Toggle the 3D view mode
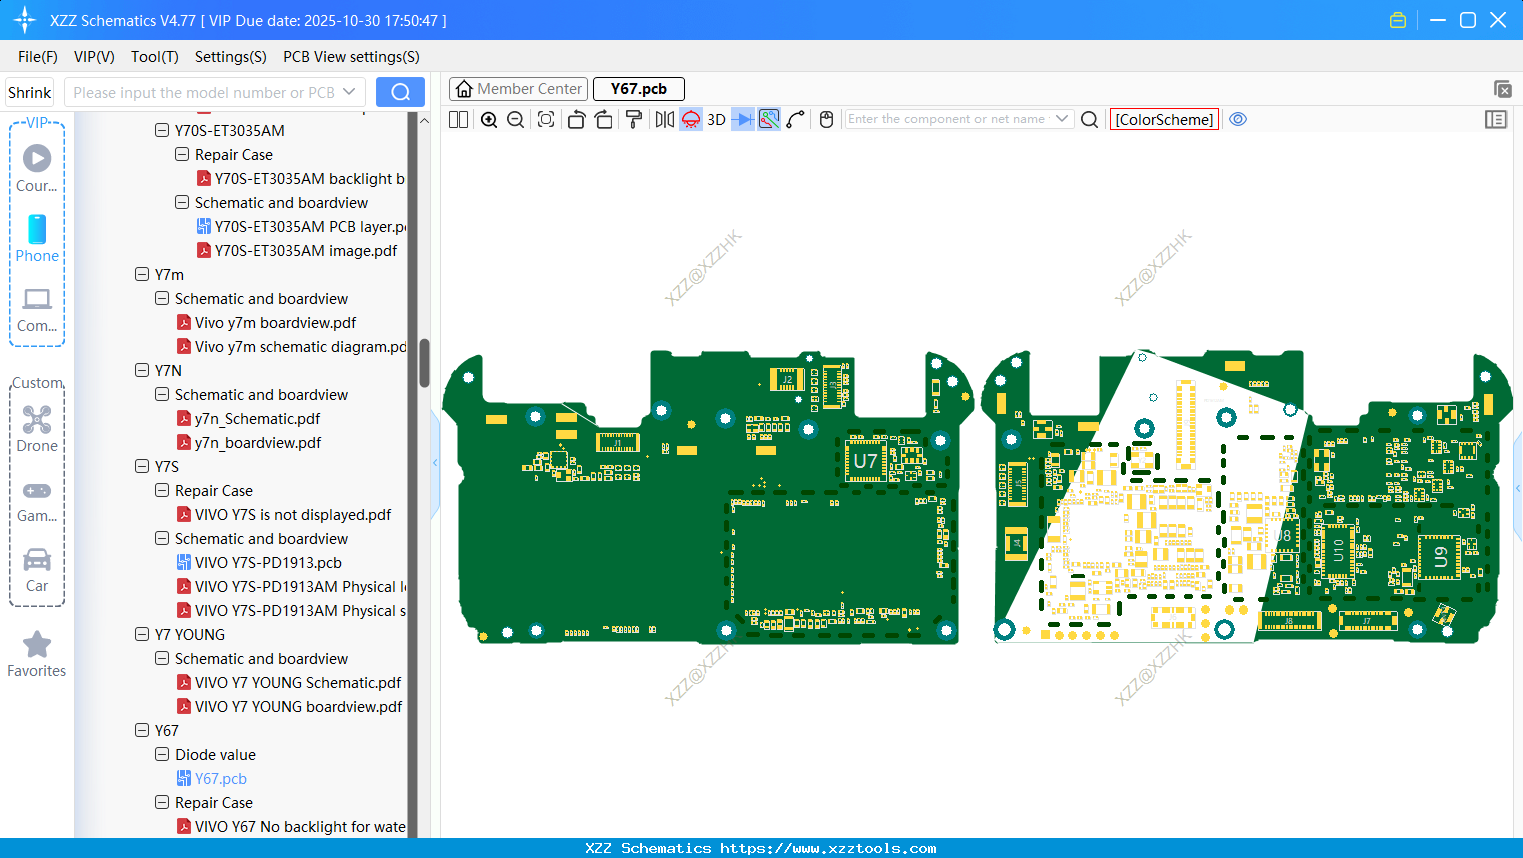Viewport: 1523px width, 858px height. [x=716, y=120]
